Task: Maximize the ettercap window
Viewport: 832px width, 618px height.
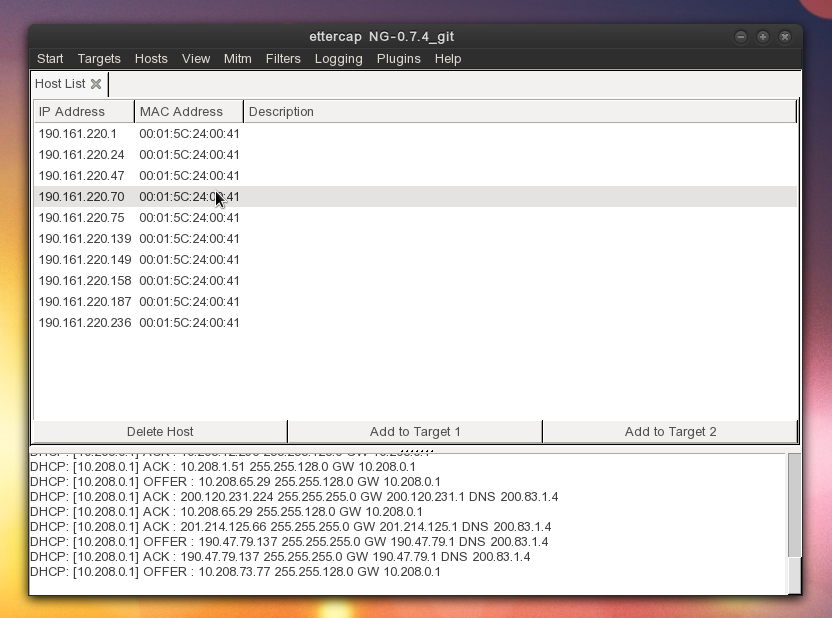Action: [762, 37]
